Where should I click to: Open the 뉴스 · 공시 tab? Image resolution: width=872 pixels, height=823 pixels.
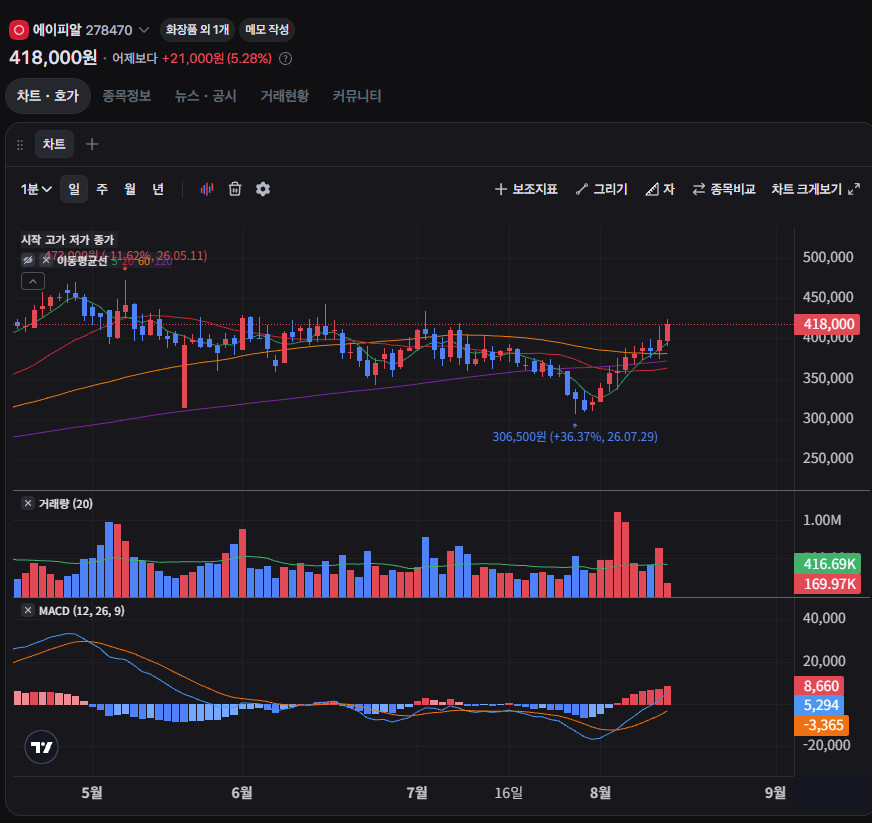[205, 96]
